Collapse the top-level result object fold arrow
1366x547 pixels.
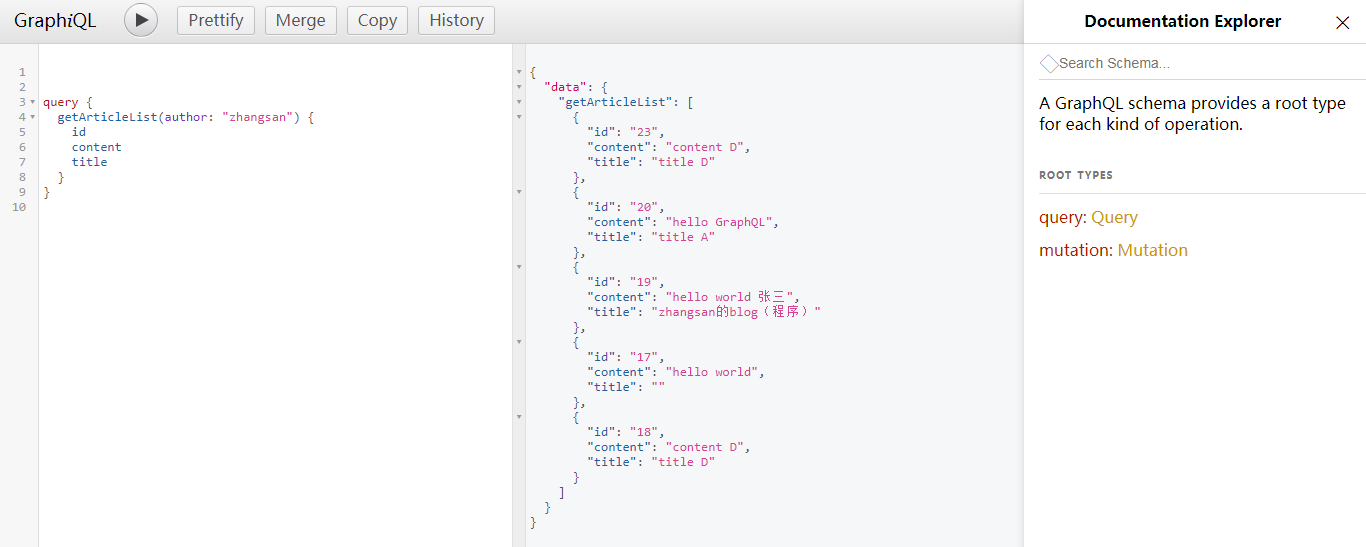coord(518,72)
